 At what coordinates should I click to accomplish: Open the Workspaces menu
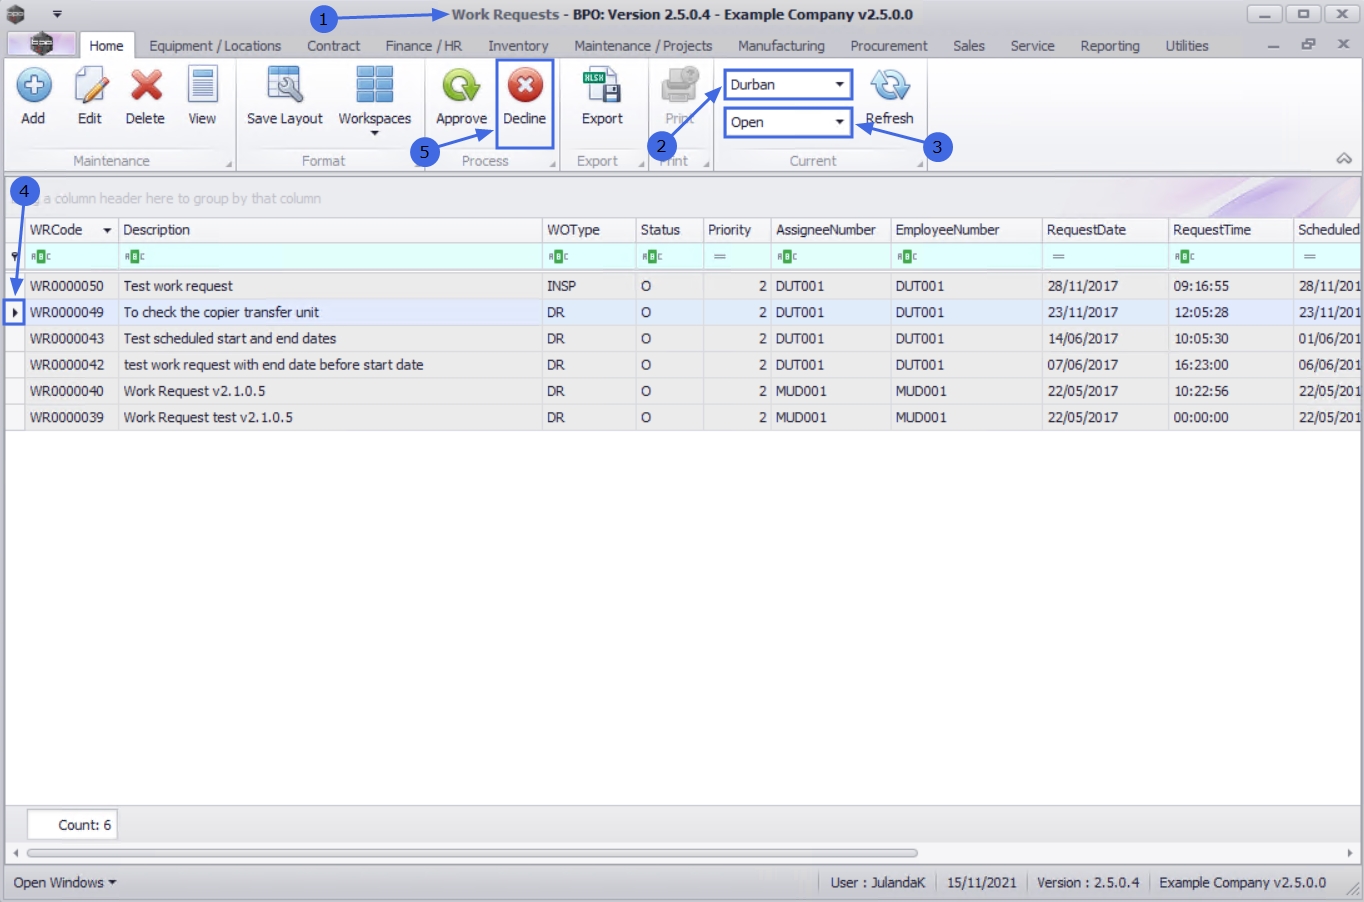(x=375, y=99)
